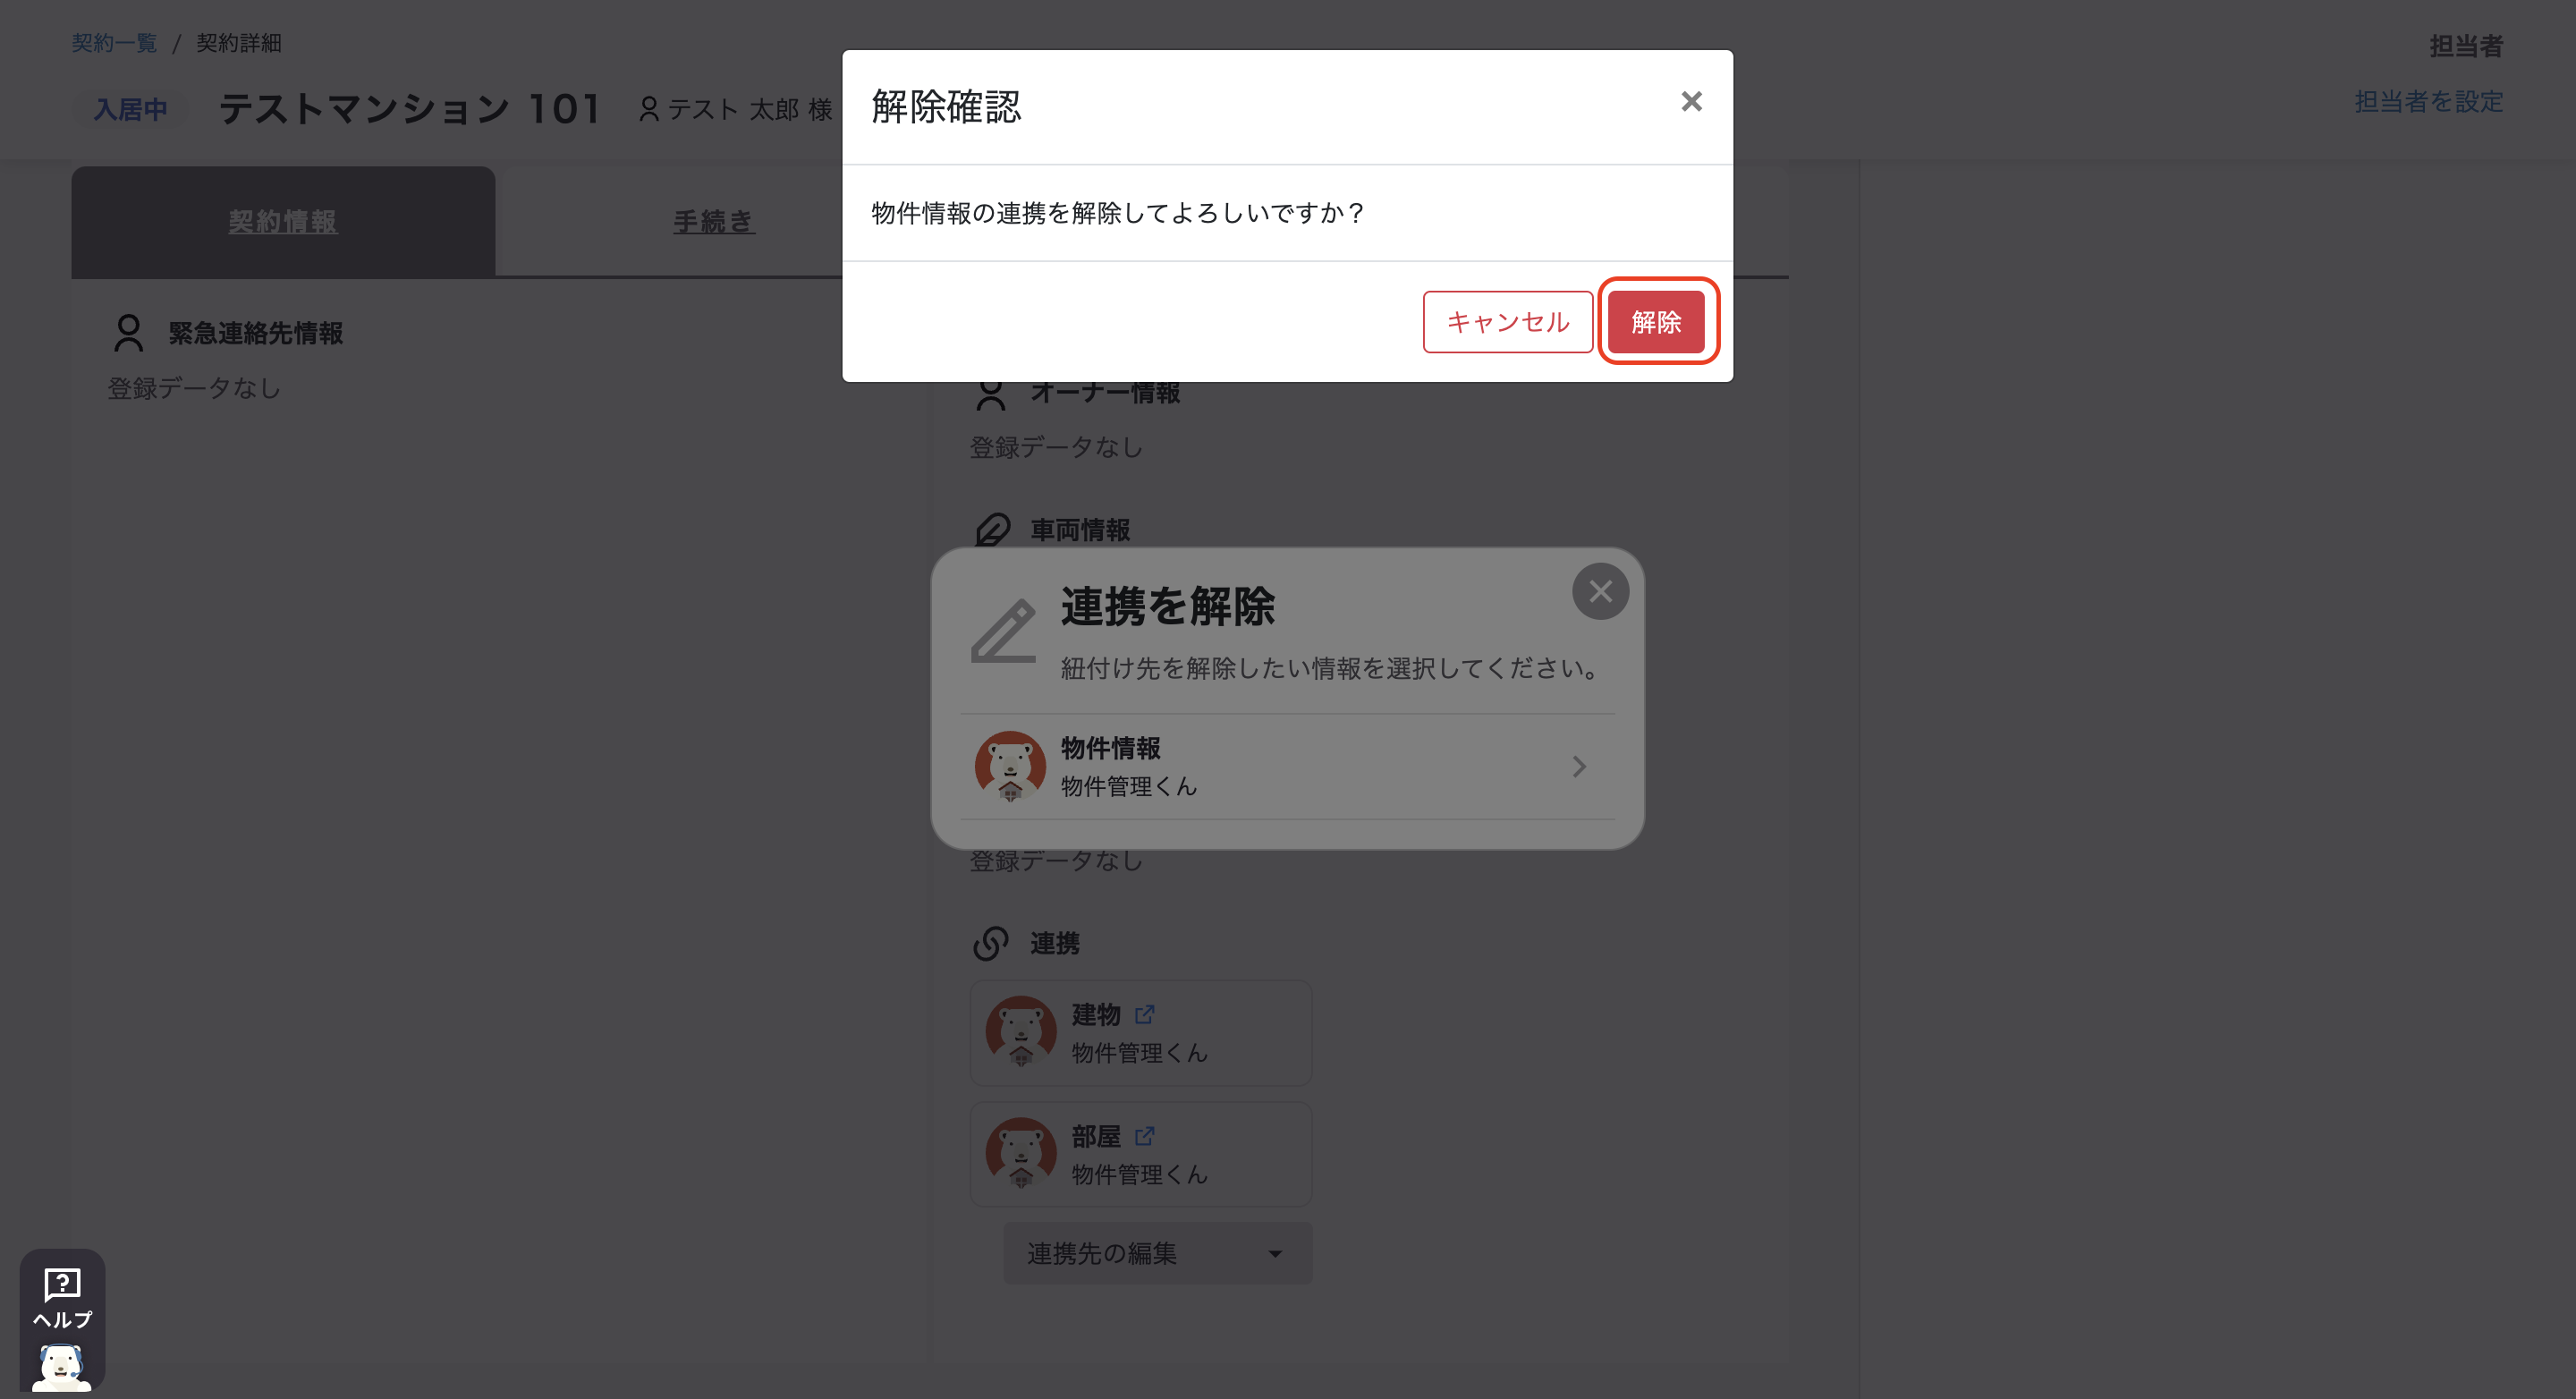This screenshot has width=2576, height=1399.
Task: Click the feather icon beside 車両情報
Action: pos(992,530)
